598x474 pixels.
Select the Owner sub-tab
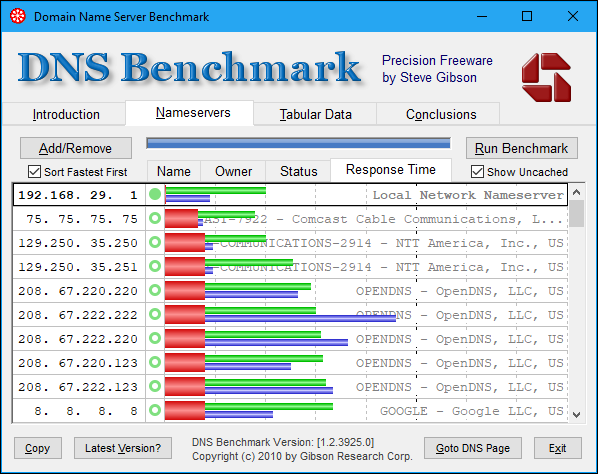233,171
